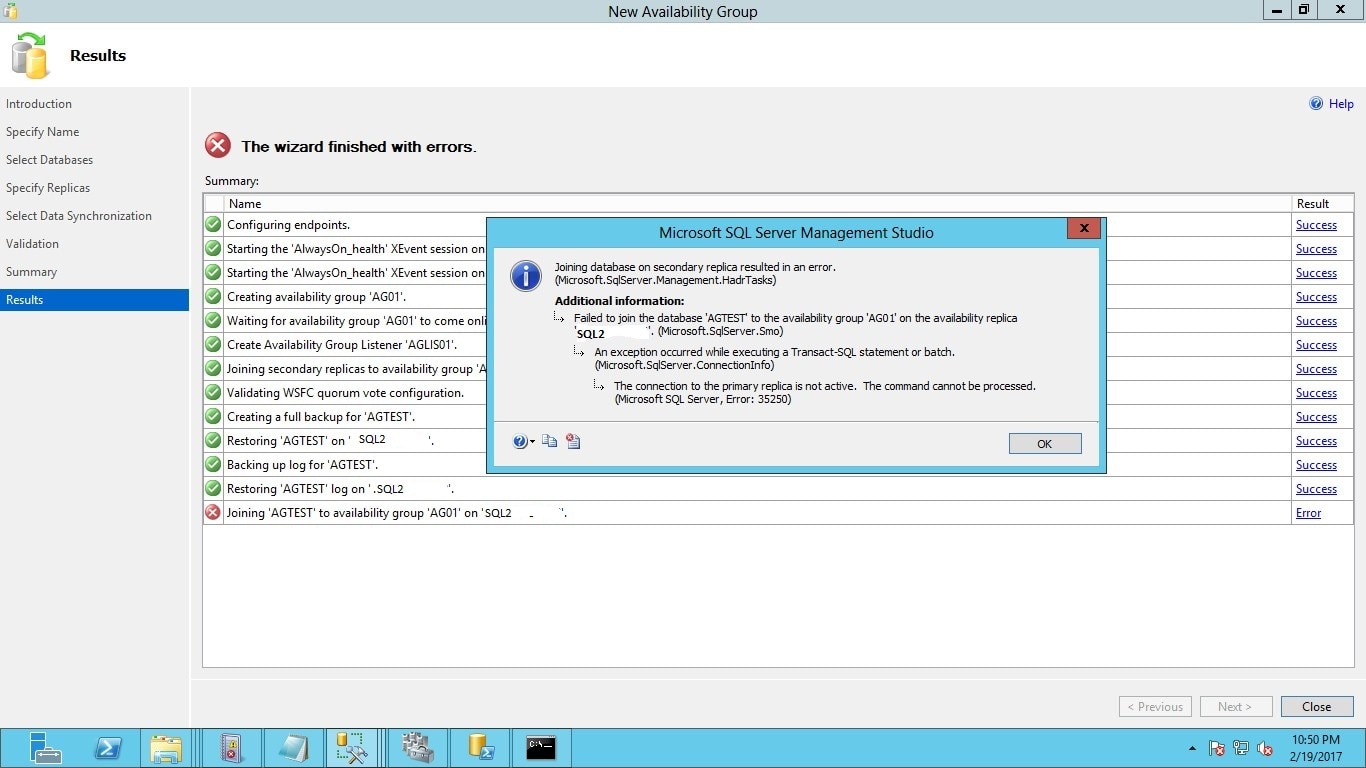Select "Validating WSFC quorum vote configuration." row
Image resolution: width=1366 pixels, height=768 pixels.
point(345,393)
